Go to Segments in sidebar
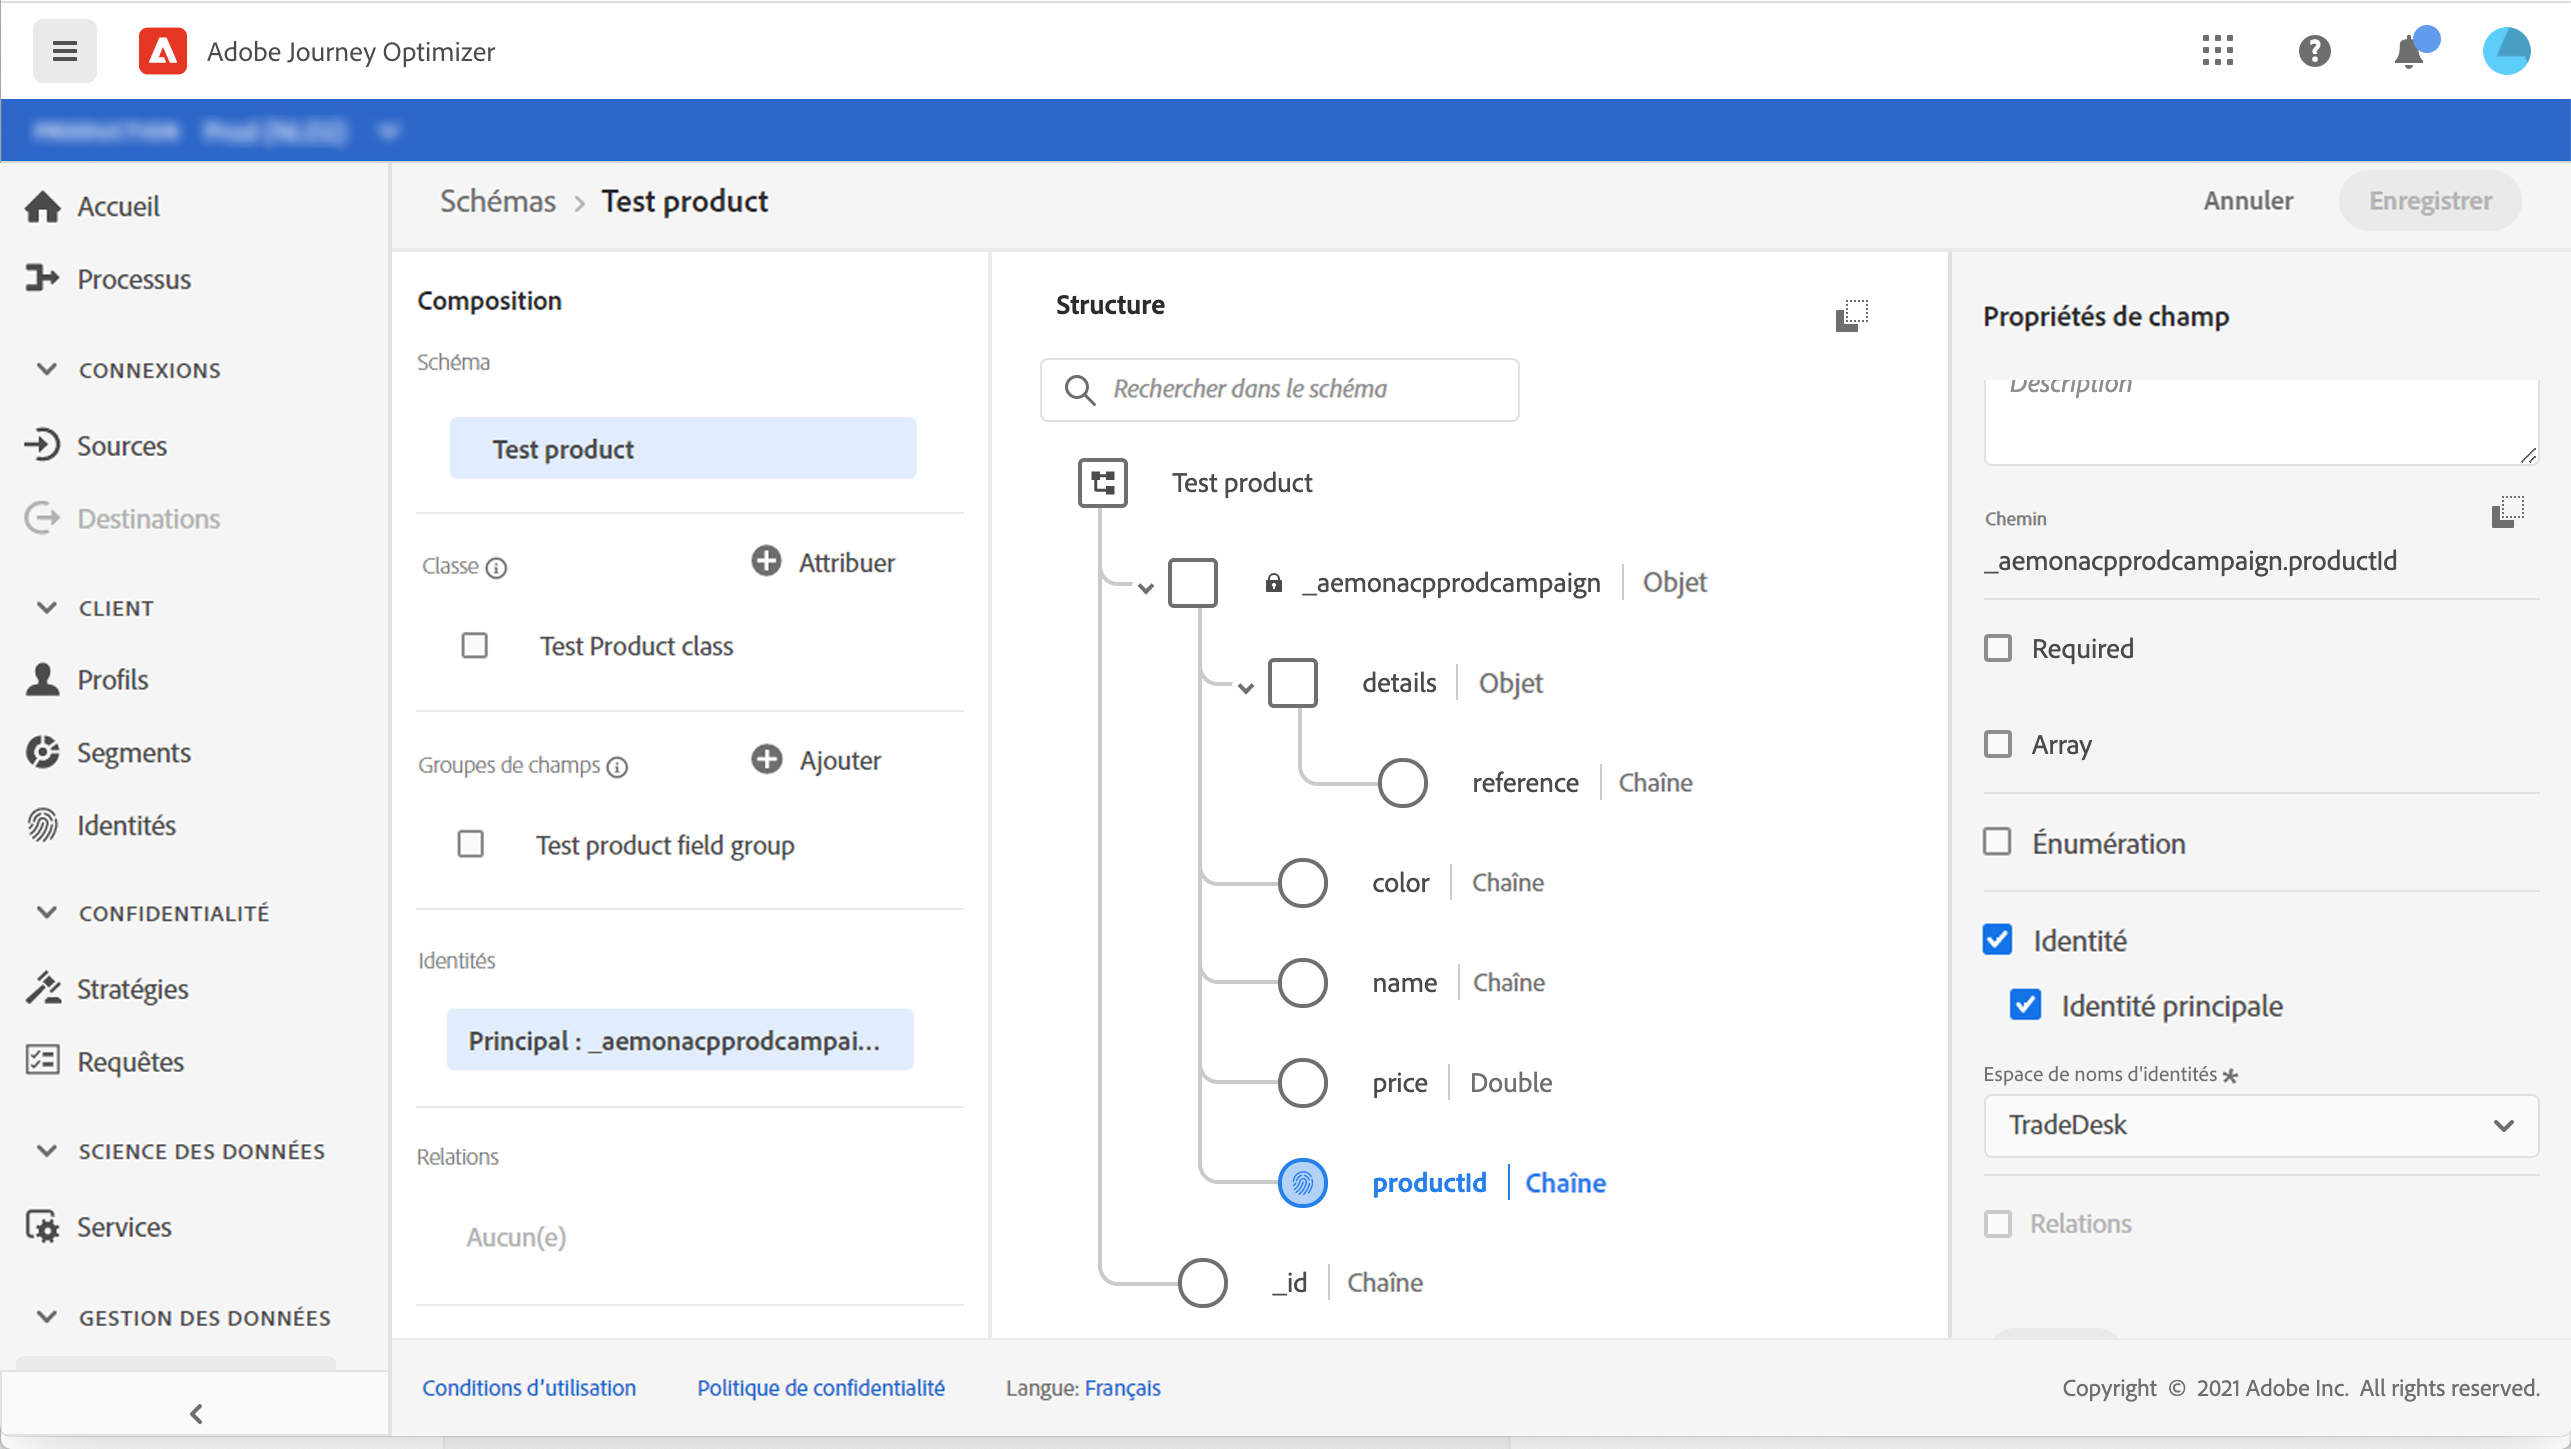The image size is (2571, 1449). [x=133, y=752]
